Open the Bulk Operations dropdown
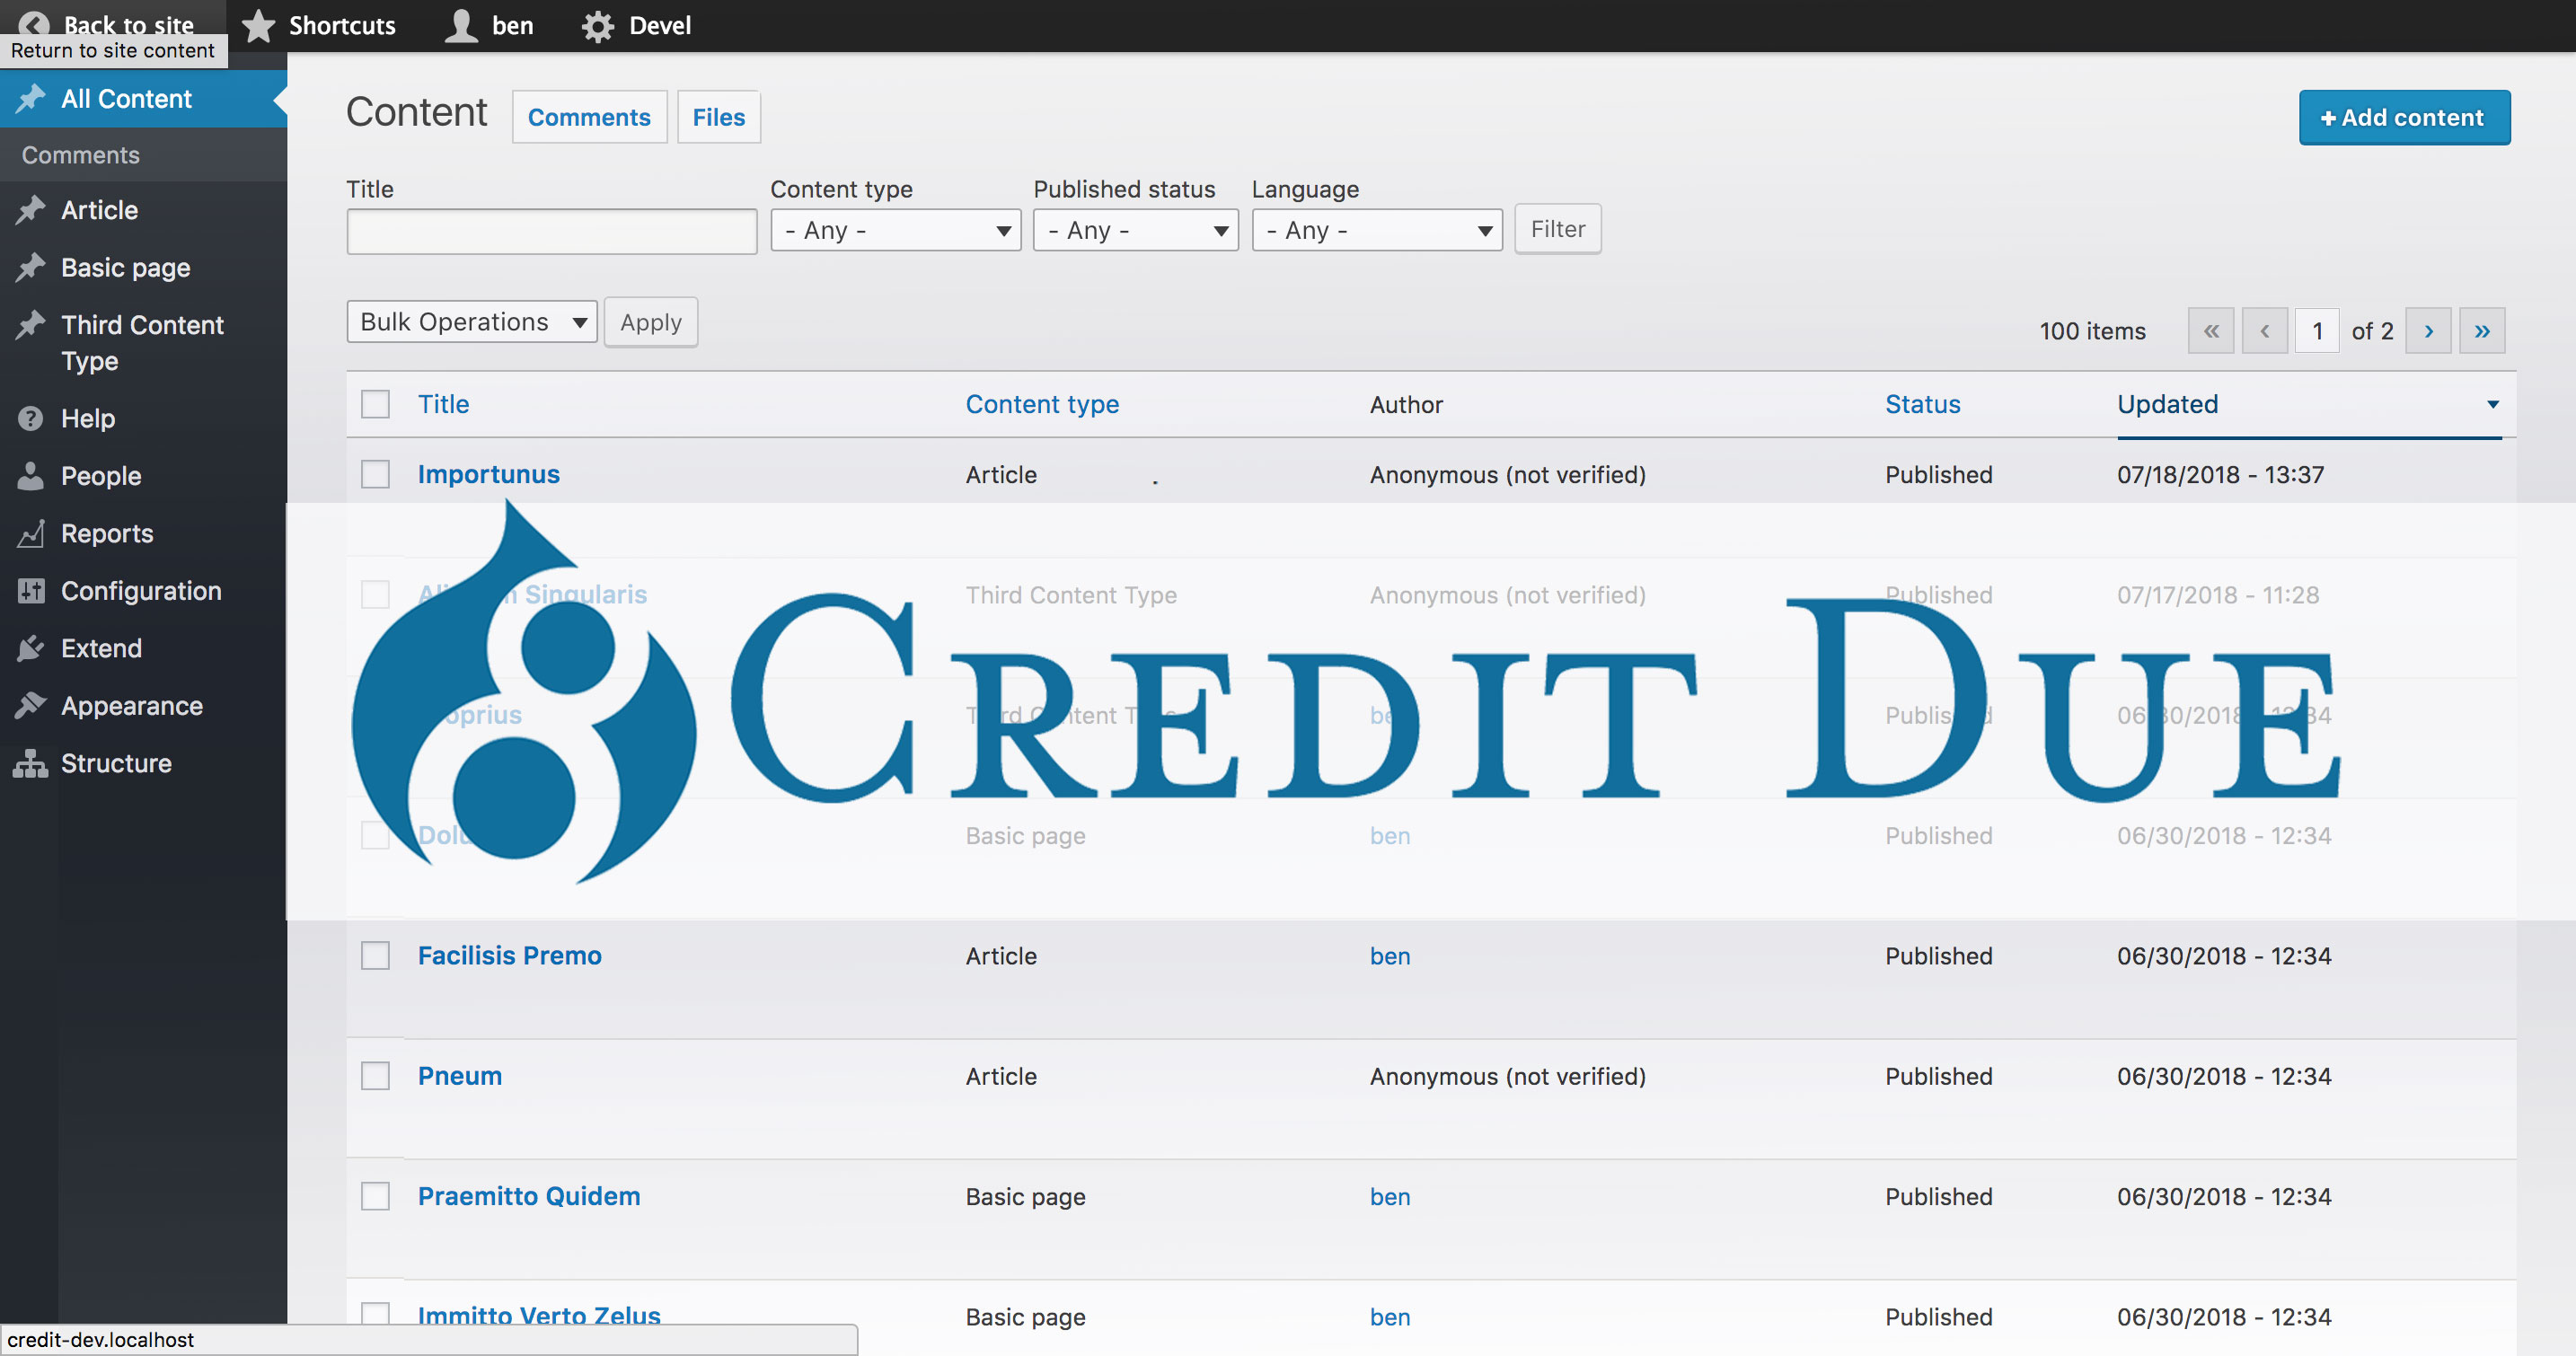The width and height of the screenshot is (2576, 1356). [x=471, y=321]
